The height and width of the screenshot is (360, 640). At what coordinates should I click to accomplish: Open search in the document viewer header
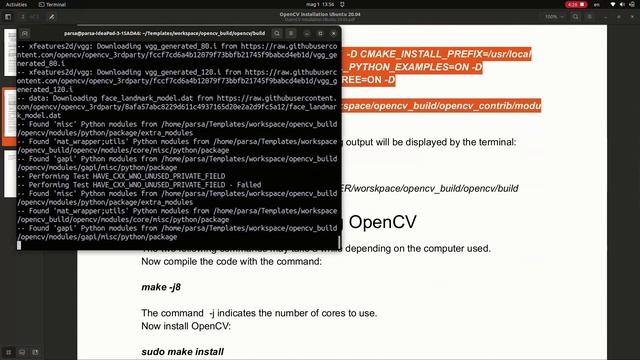tap(576, 17)
